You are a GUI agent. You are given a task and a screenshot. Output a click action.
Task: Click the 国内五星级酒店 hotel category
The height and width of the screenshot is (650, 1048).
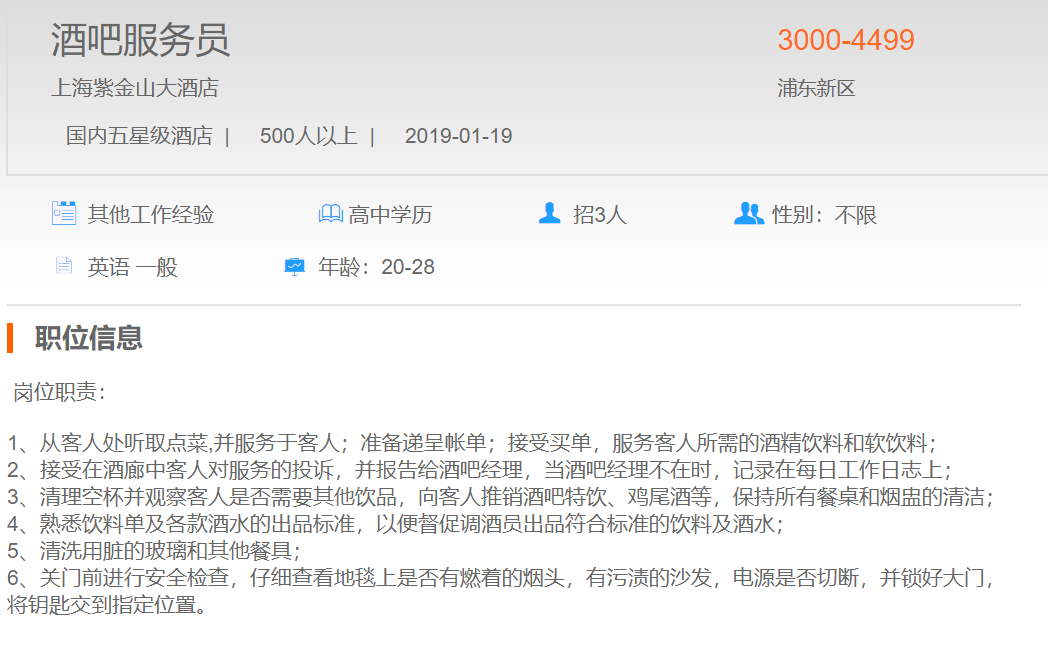pos(139,136)
